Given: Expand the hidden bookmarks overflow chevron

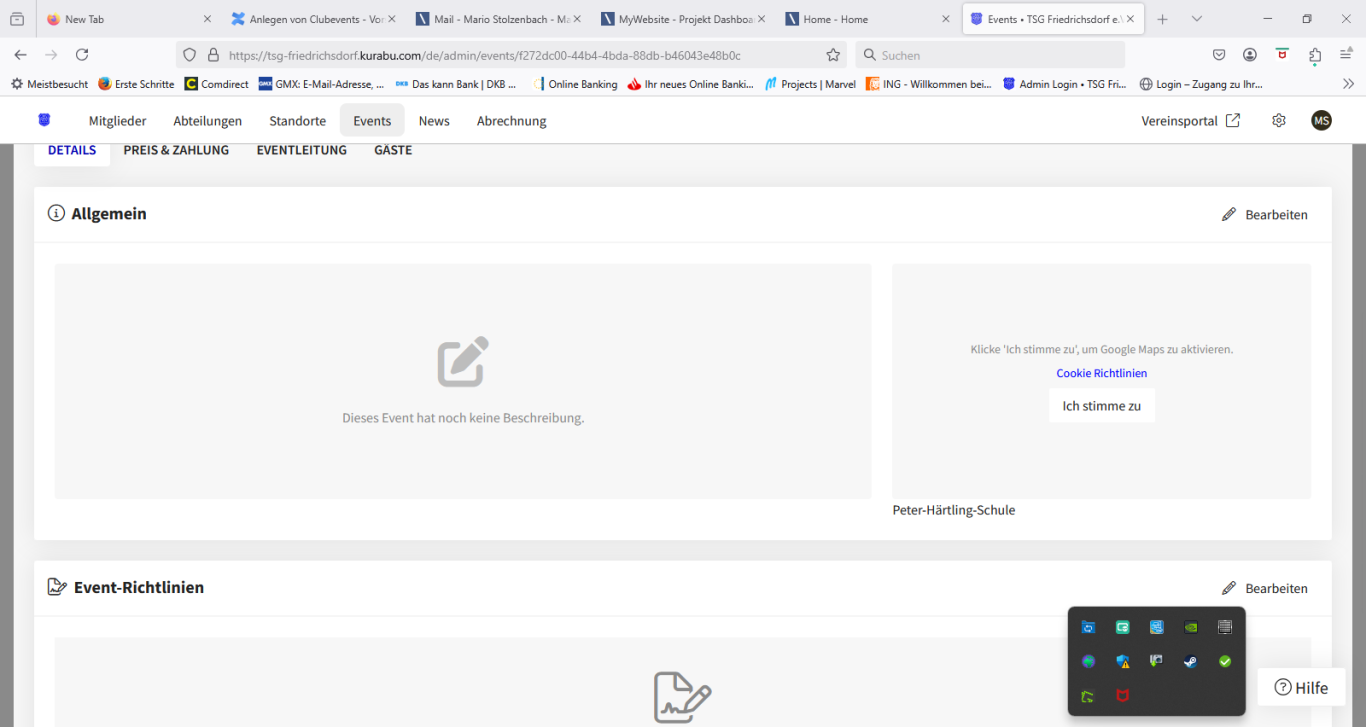Looking at the screenshot, I should (1347, 84).
